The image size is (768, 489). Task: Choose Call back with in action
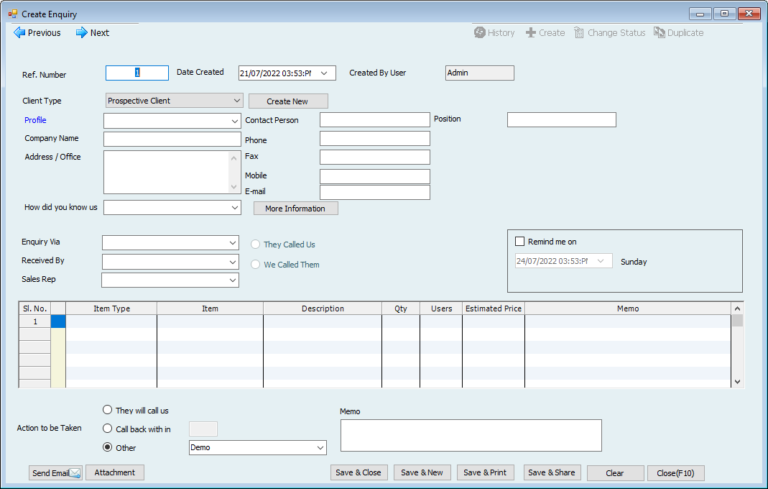pyautogui.click(x=107, y=428)
